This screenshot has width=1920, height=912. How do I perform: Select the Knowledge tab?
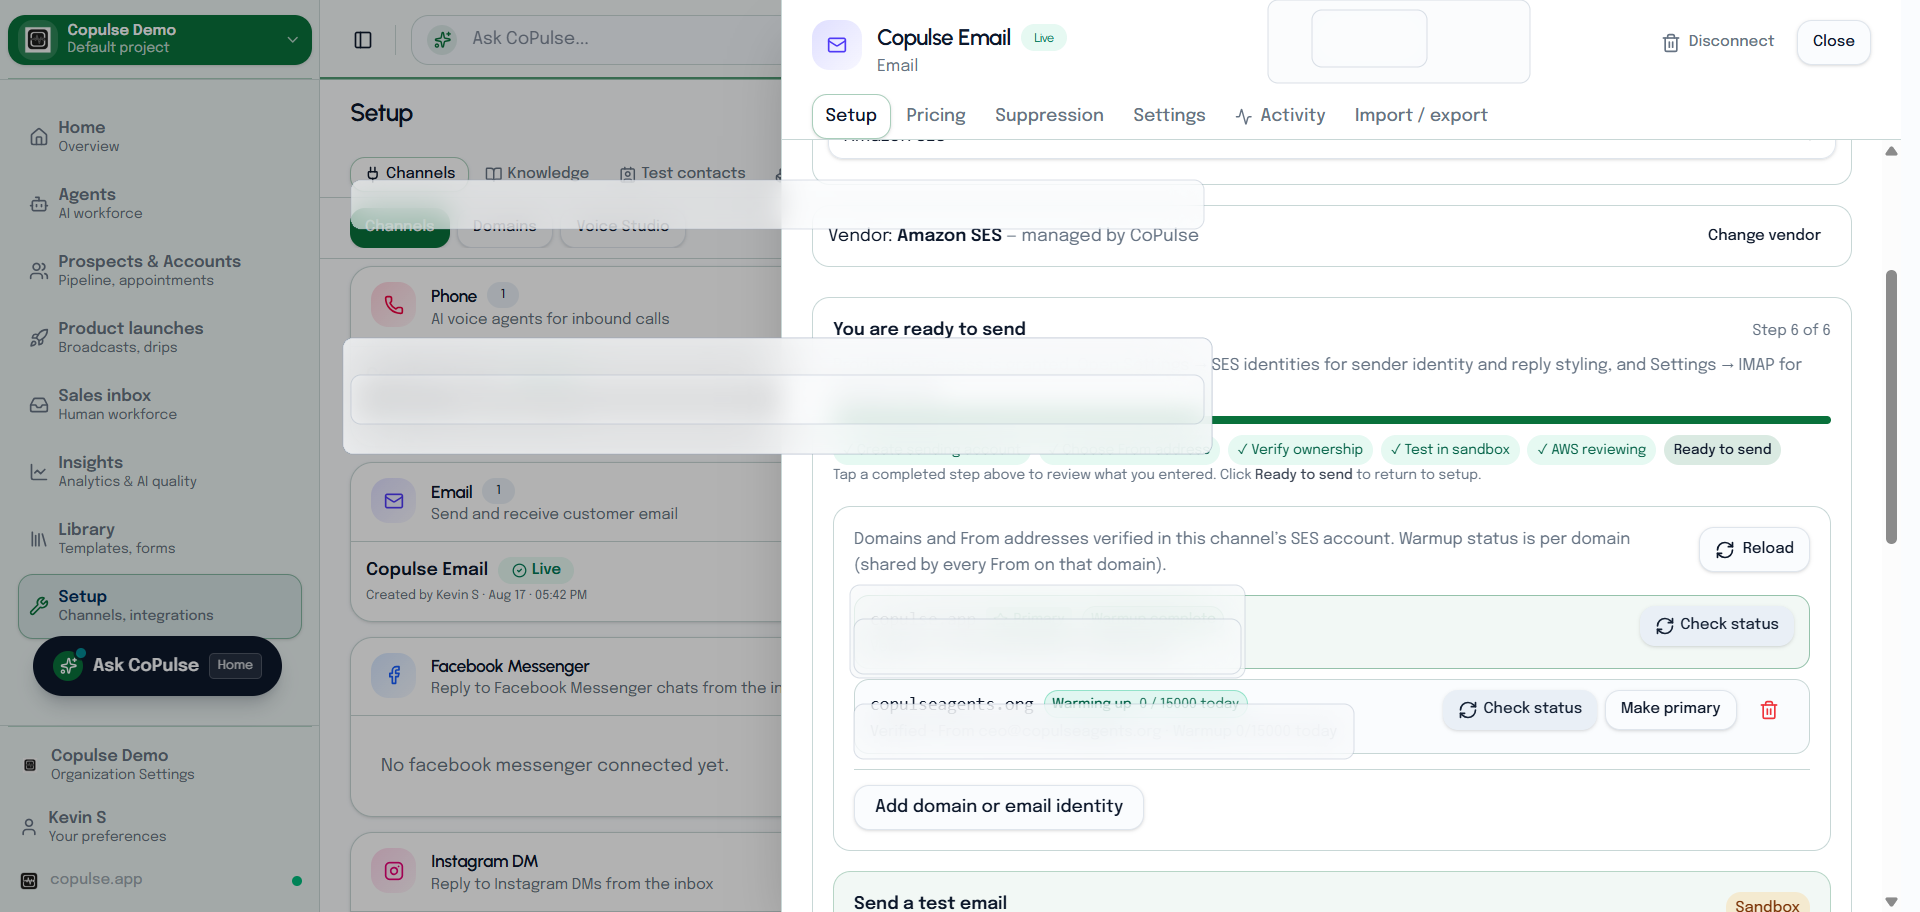coord(537,173)
